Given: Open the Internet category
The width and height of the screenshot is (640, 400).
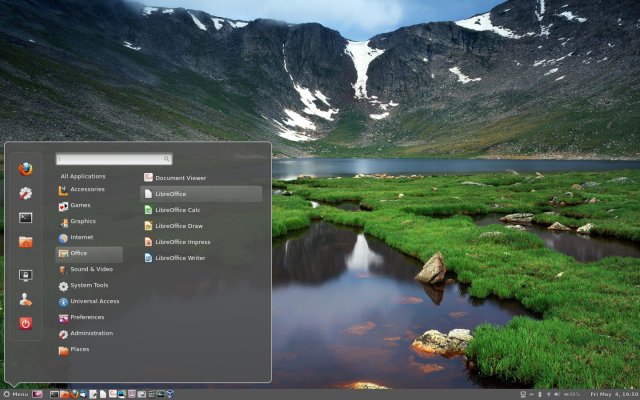Looking at the screenshot, I should coord(82,237).
